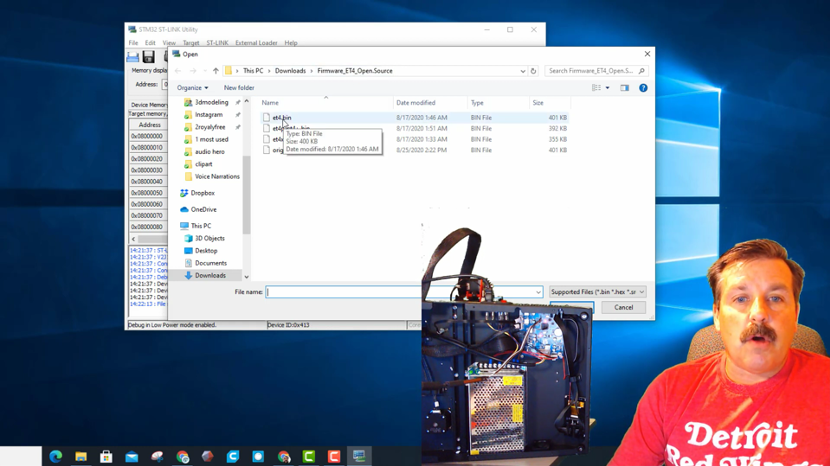This screenshot has height=466, width=830.
Task: Open the Help menu in ST-LINK Utility
Action: tap(291, 43)
